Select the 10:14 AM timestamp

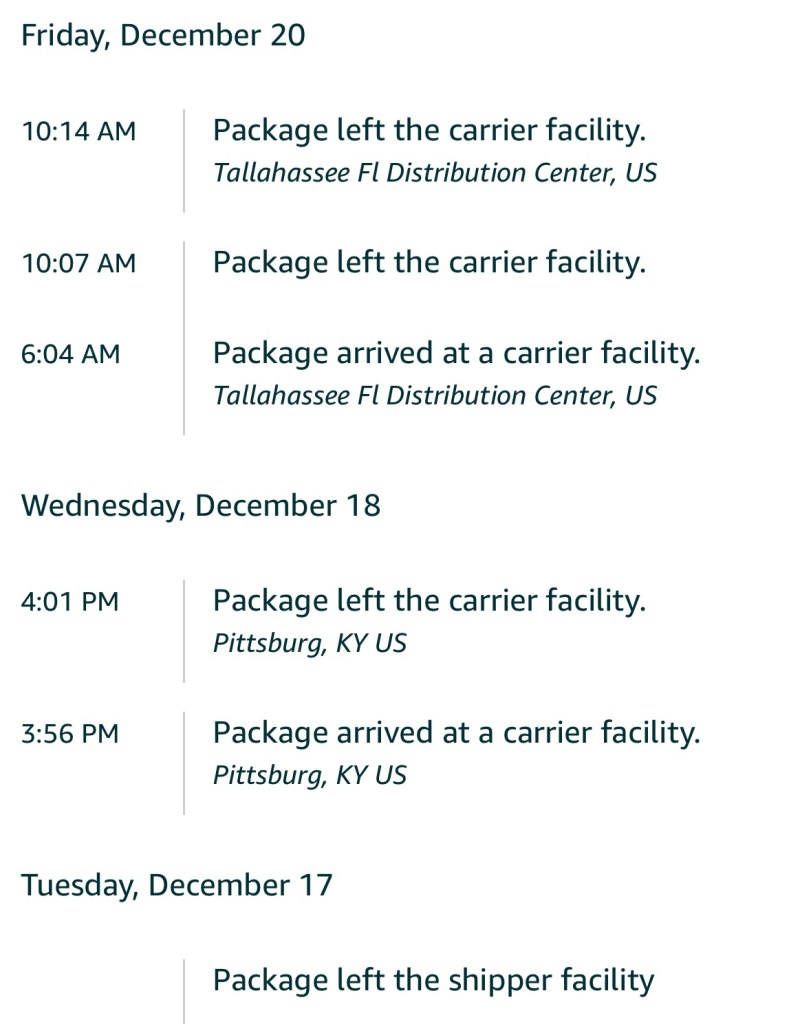click(x=79, y=131)
